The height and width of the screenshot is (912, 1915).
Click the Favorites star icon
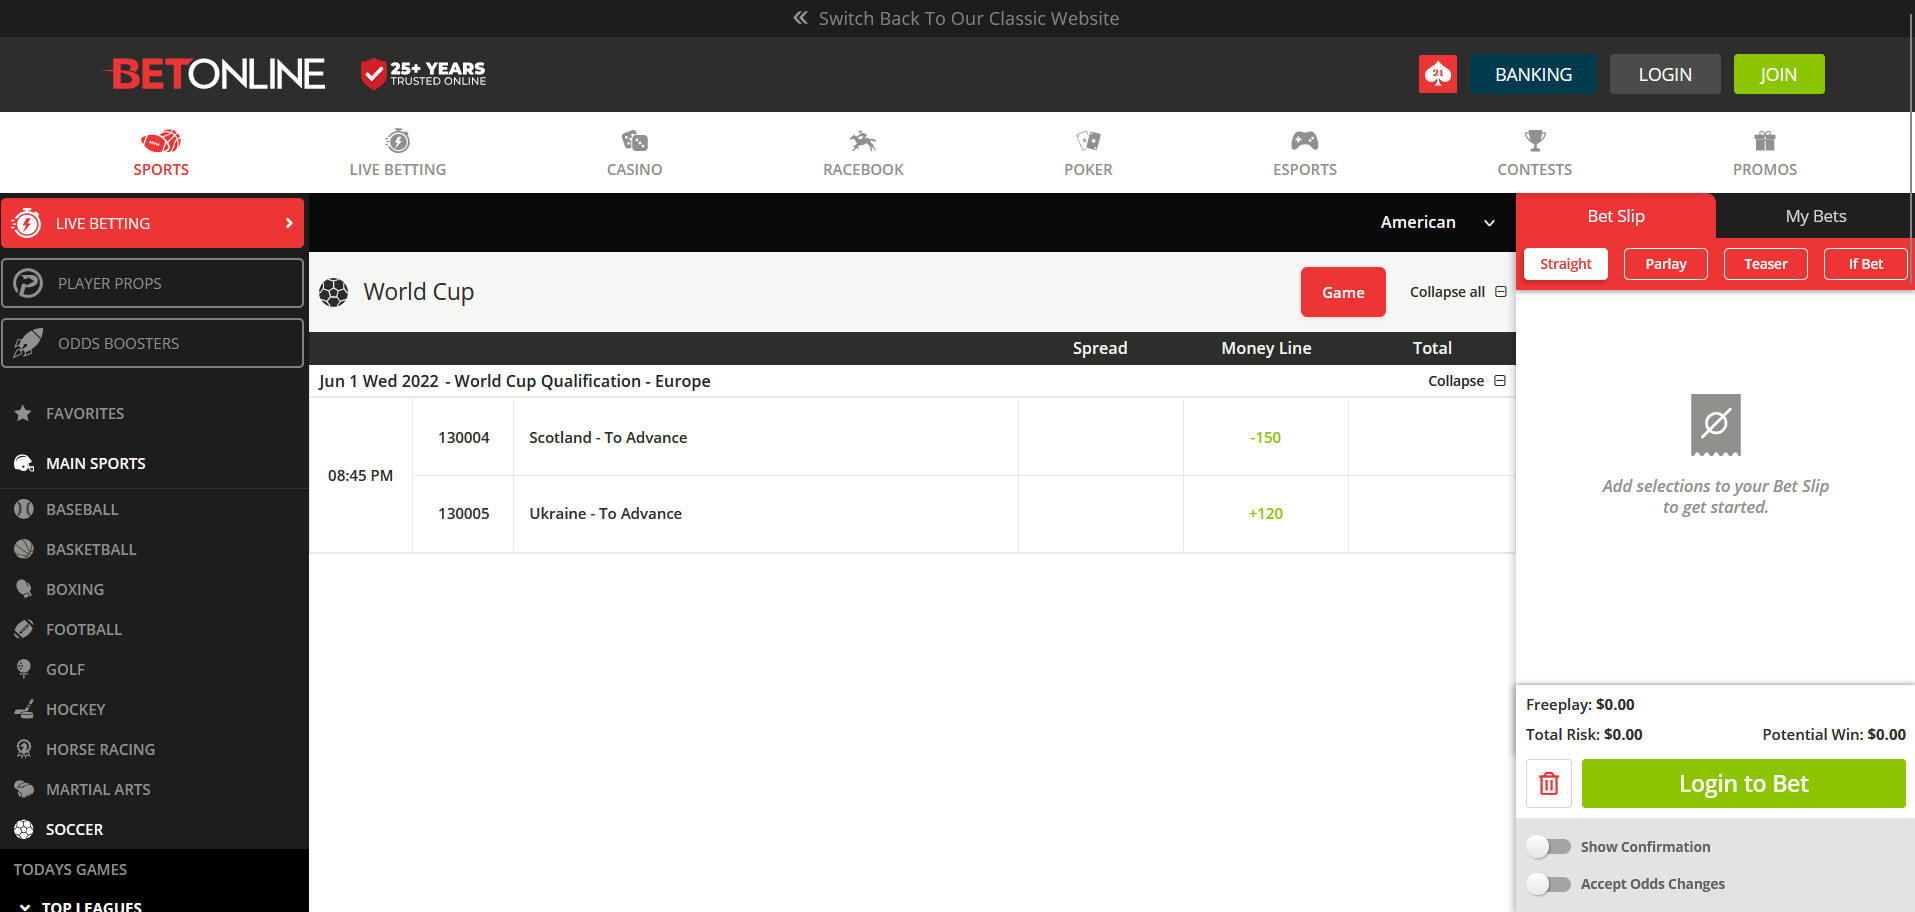(x=23, y=413)
